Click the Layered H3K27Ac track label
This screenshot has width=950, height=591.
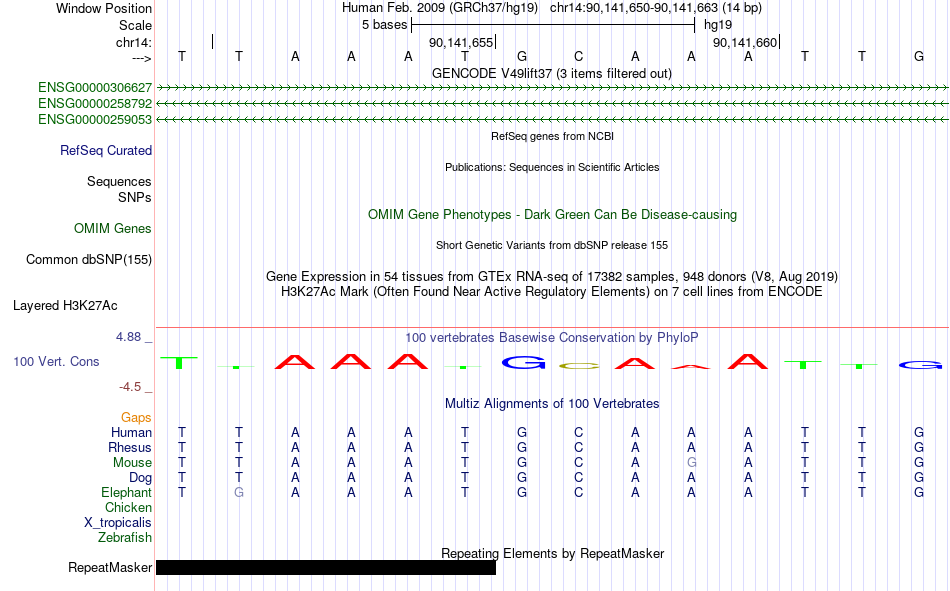coord(65,306)
